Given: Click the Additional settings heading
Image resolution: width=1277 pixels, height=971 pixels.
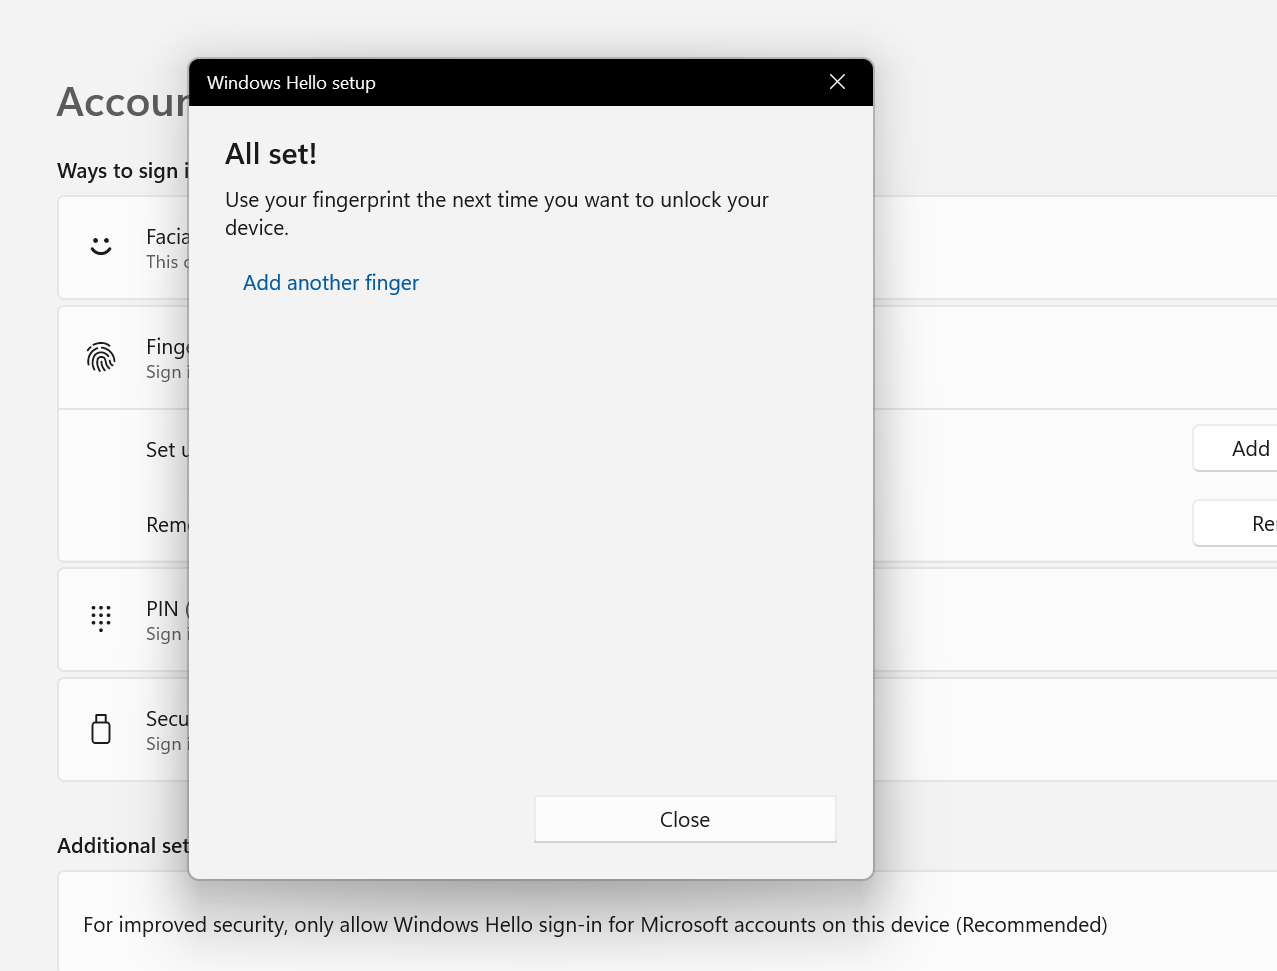Looking at the screenshot, I should (x=123, y=846).
